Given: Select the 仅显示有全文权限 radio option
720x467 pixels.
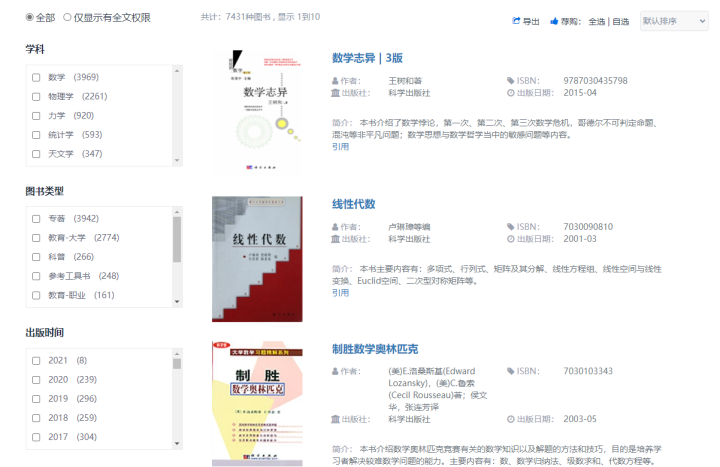Looking at the screenshot, I should click(67, 17).
